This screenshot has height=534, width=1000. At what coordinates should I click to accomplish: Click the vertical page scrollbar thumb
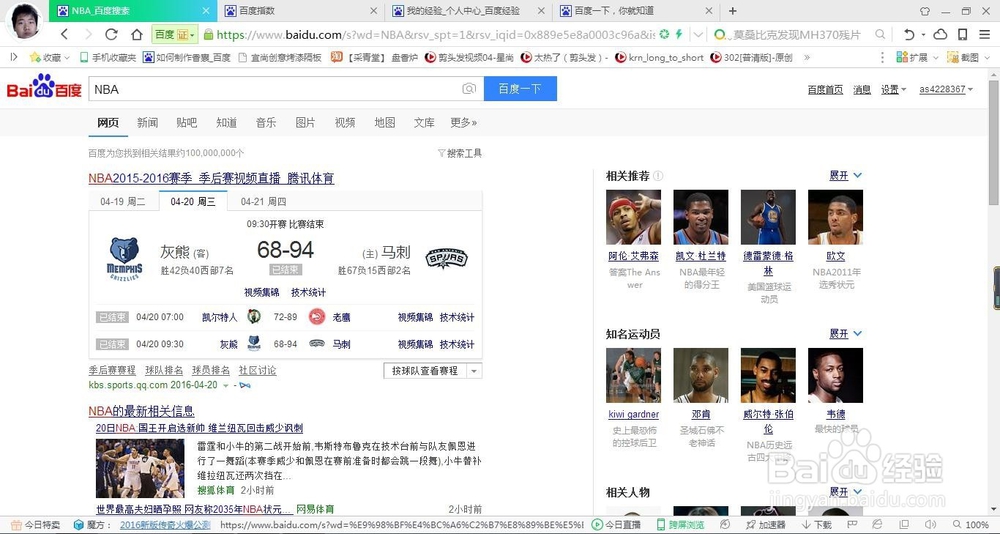(x=994, y=143)
